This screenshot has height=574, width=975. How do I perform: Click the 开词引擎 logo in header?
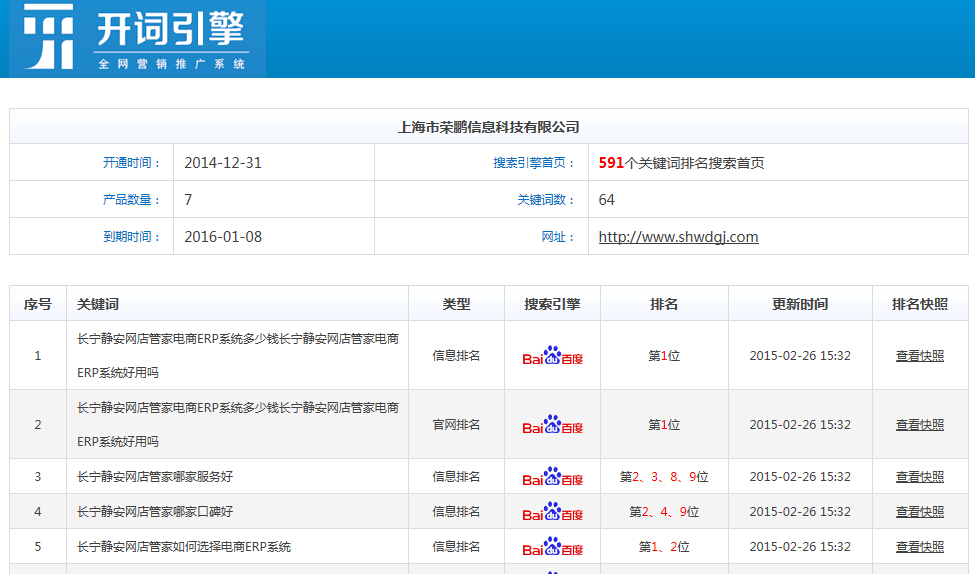point(137,39)
